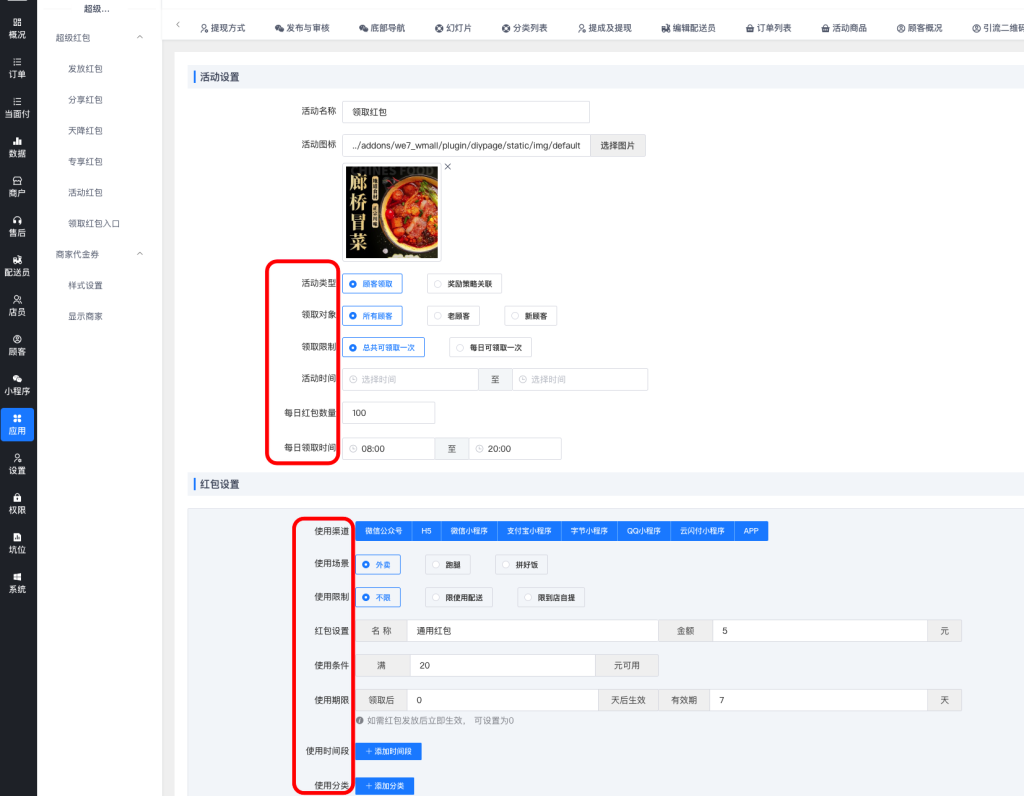Open the 天降红包 submenu item
Screen dimensions: 1024x796
(85, 131)
